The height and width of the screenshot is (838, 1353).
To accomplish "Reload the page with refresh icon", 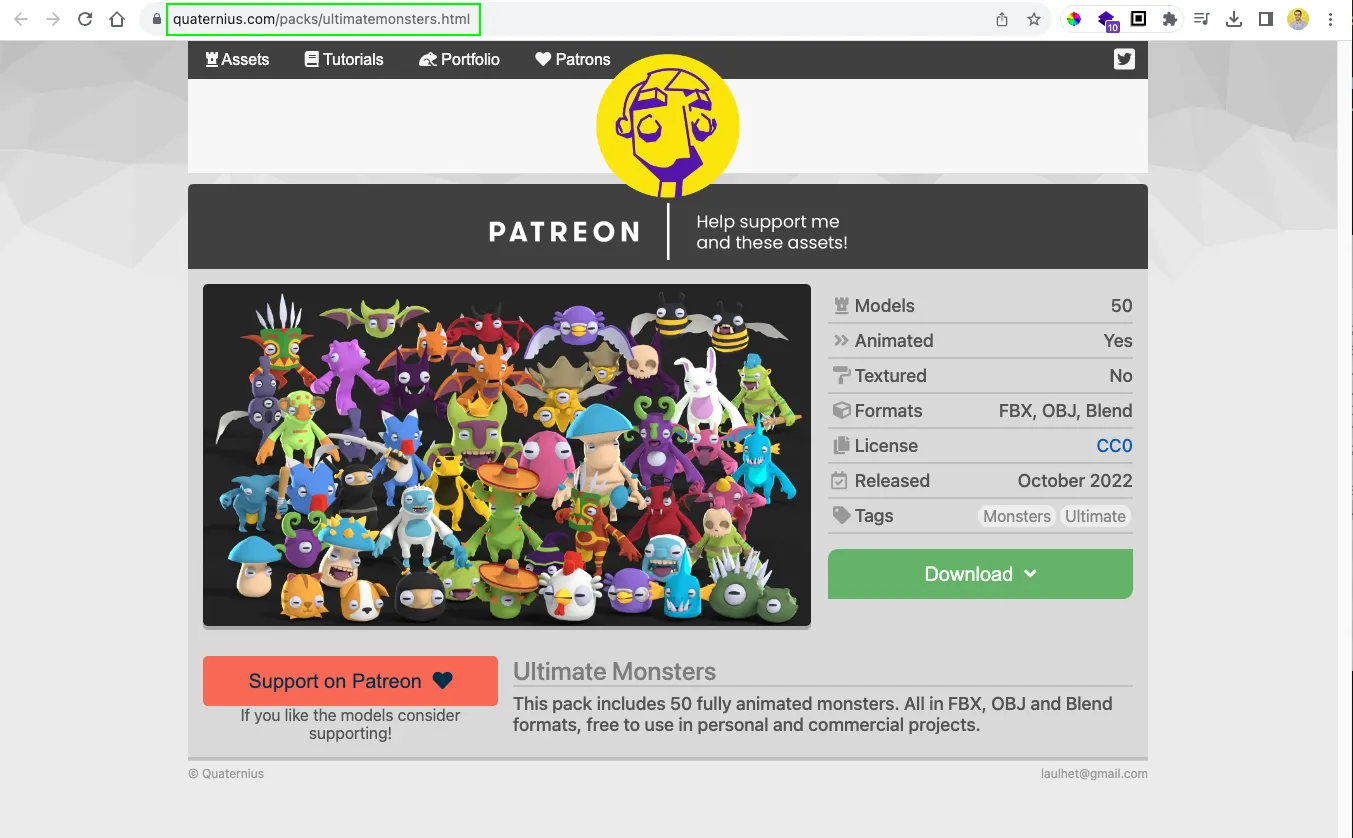I will click(x=85, y=19).
